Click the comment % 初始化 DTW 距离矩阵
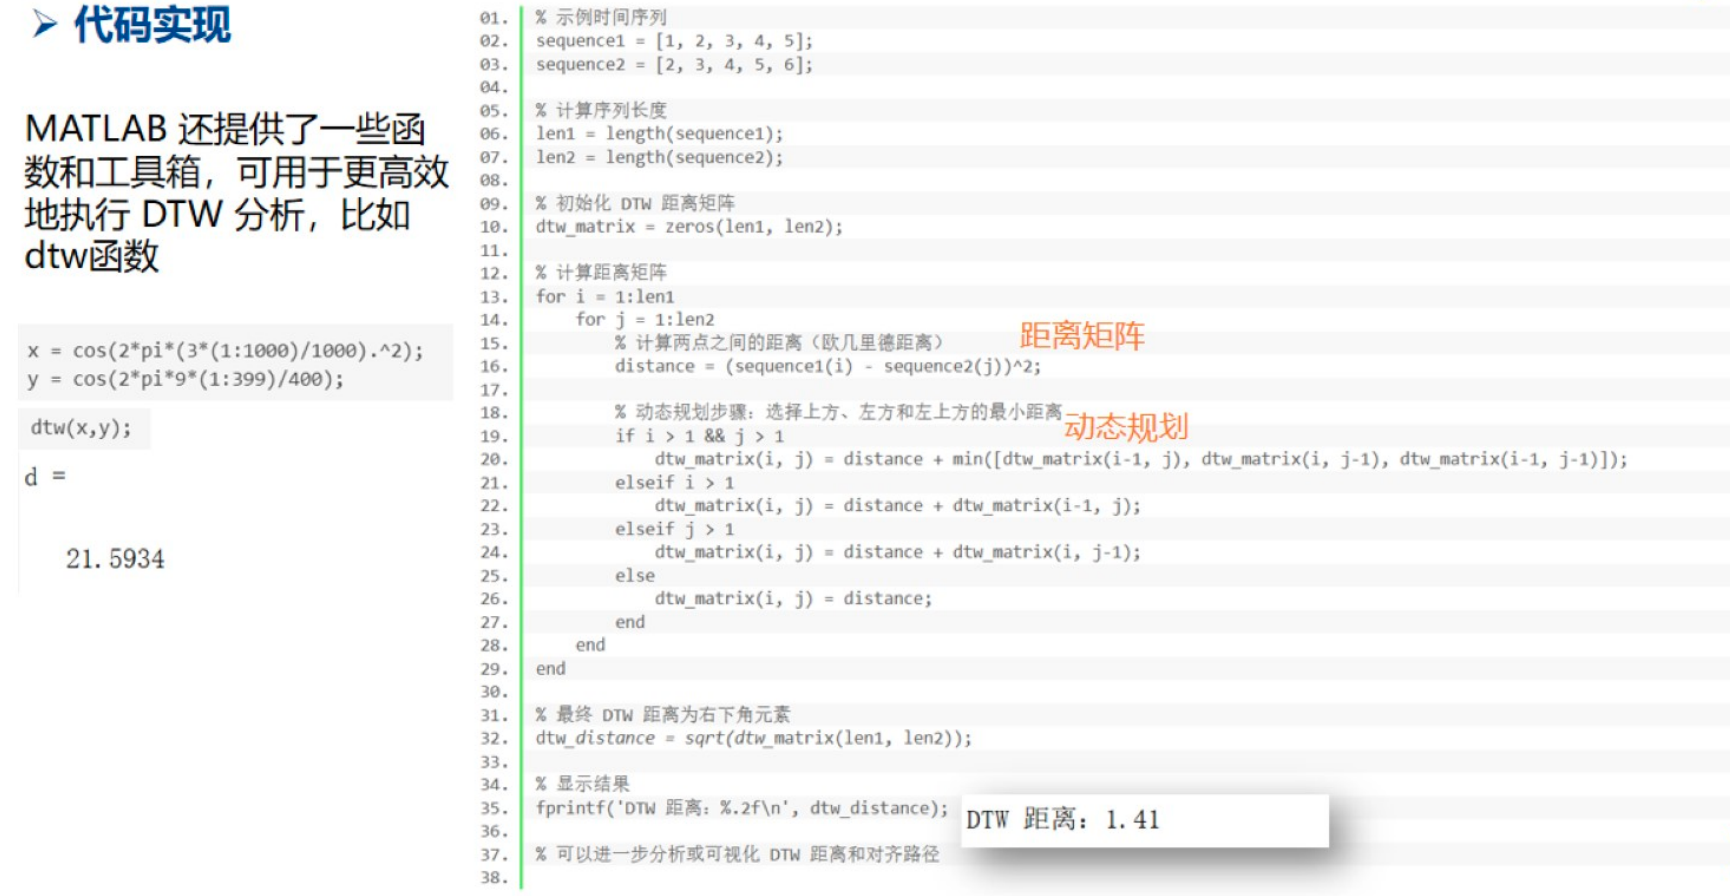Screen dimensions: 1730x896 coord(635,203)
